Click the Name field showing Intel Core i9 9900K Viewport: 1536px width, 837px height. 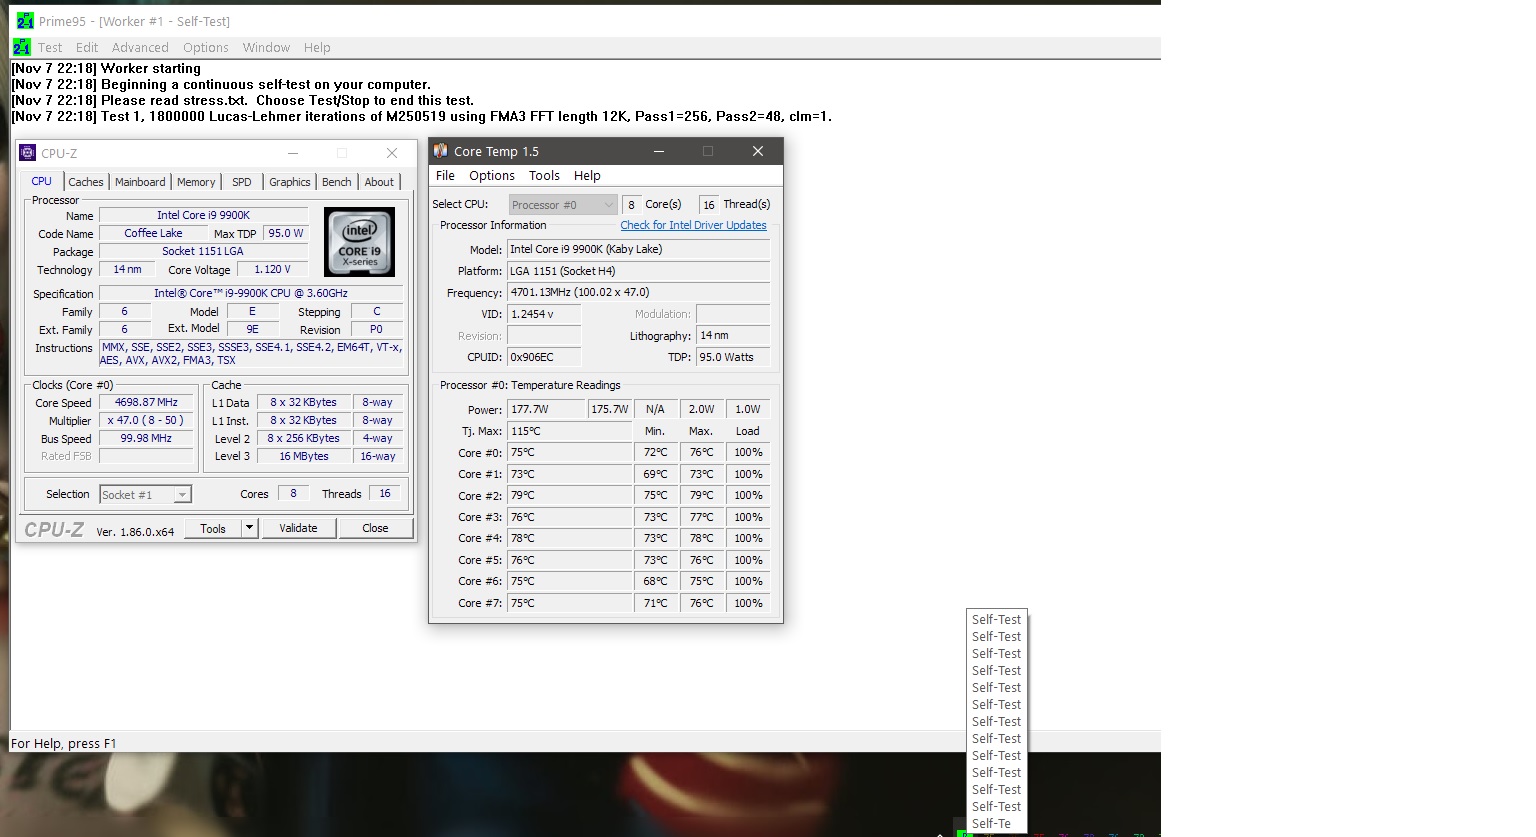pyautogui.click(x=204, y=215)
